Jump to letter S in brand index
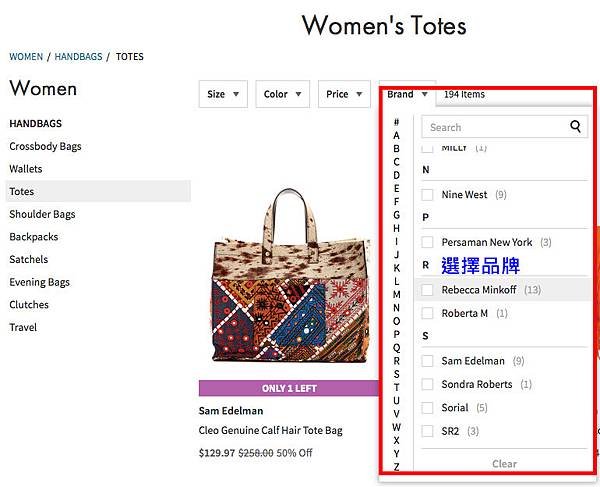This screenshot has height=487, width=600. click(396, 374)
